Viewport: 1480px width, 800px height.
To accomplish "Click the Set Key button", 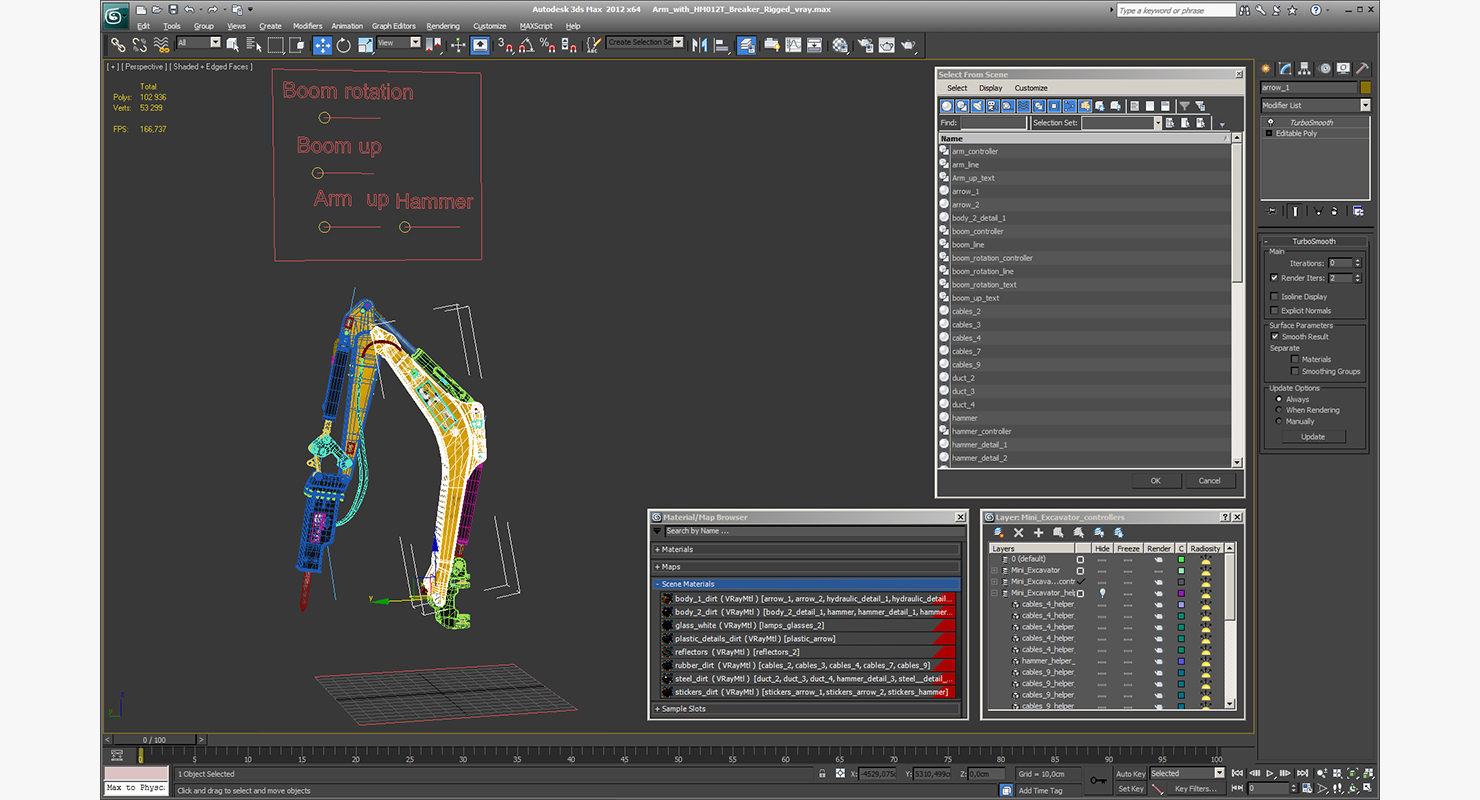I will pyautogui.click(x=1130, y=788).
